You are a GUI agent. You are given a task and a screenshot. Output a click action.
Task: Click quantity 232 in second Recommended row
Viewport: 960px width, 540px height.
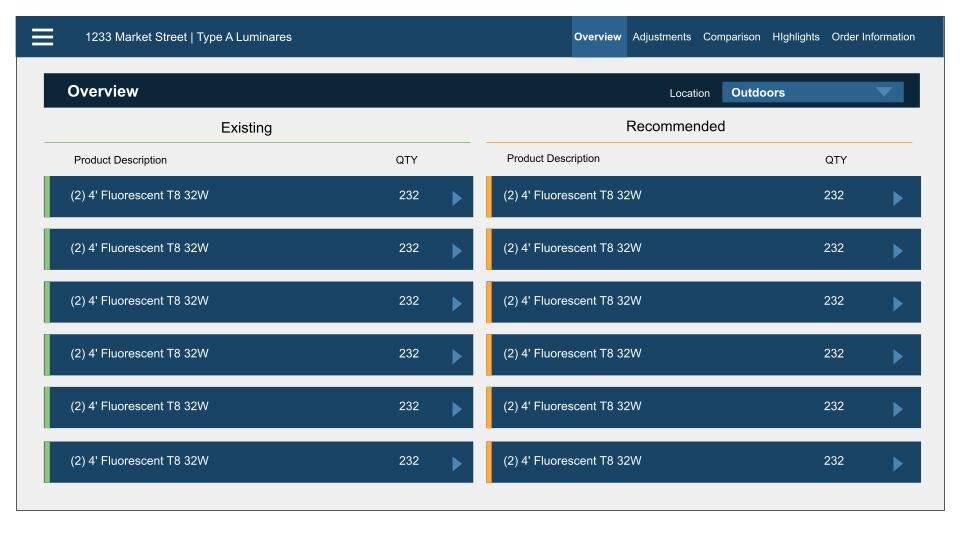(x=834, y=248)
